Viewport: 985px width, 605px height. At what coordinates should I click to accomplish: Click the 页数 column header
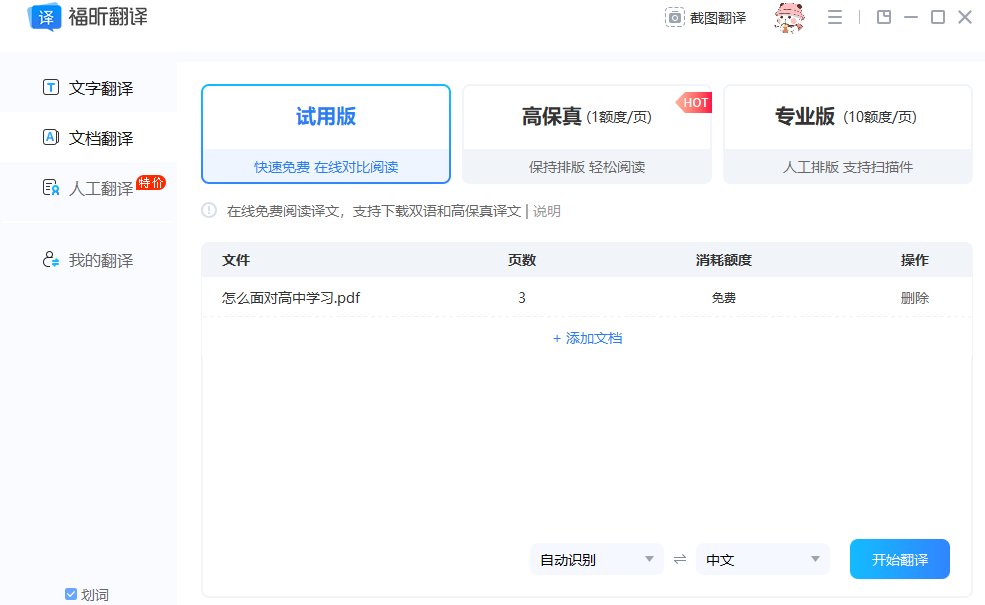(522, 260)
